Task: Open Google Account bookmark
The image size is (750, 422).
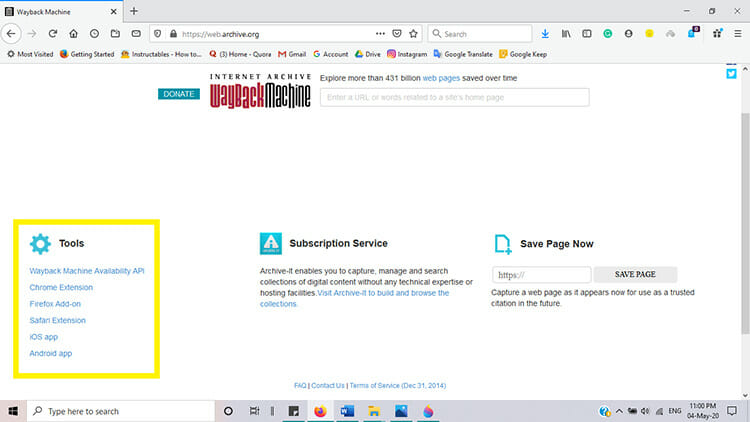Action: [331, 55]
